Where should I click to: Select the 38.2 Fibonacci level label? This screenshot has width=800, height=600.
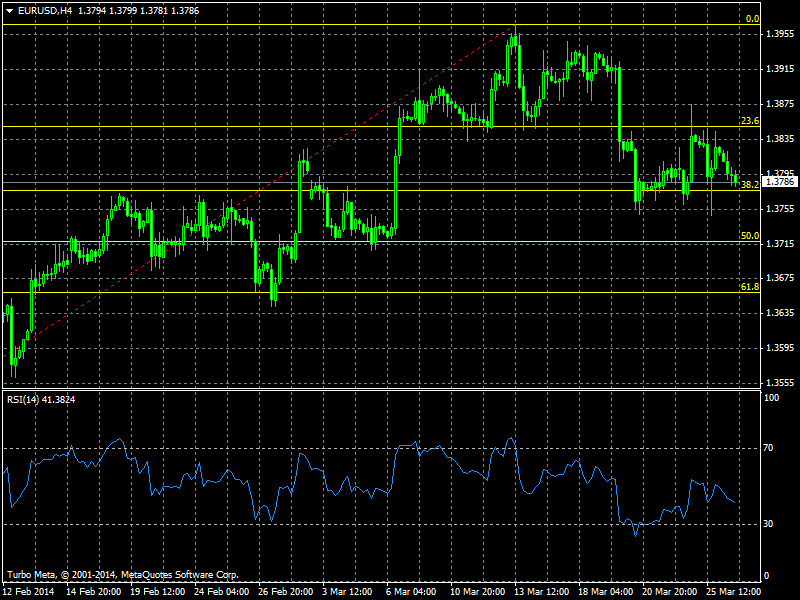[749, 185]
